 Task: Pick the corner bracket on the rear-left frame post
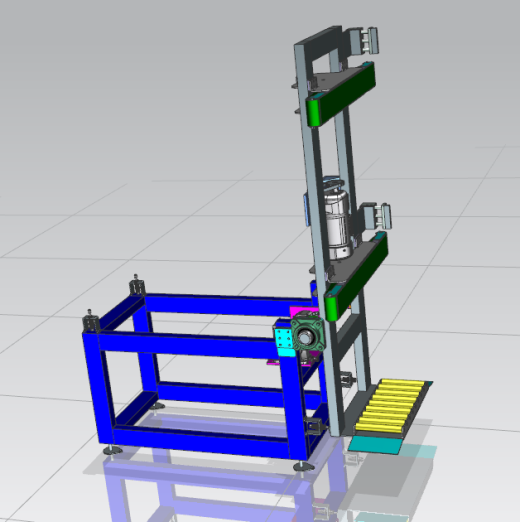(x=137, y=286)
